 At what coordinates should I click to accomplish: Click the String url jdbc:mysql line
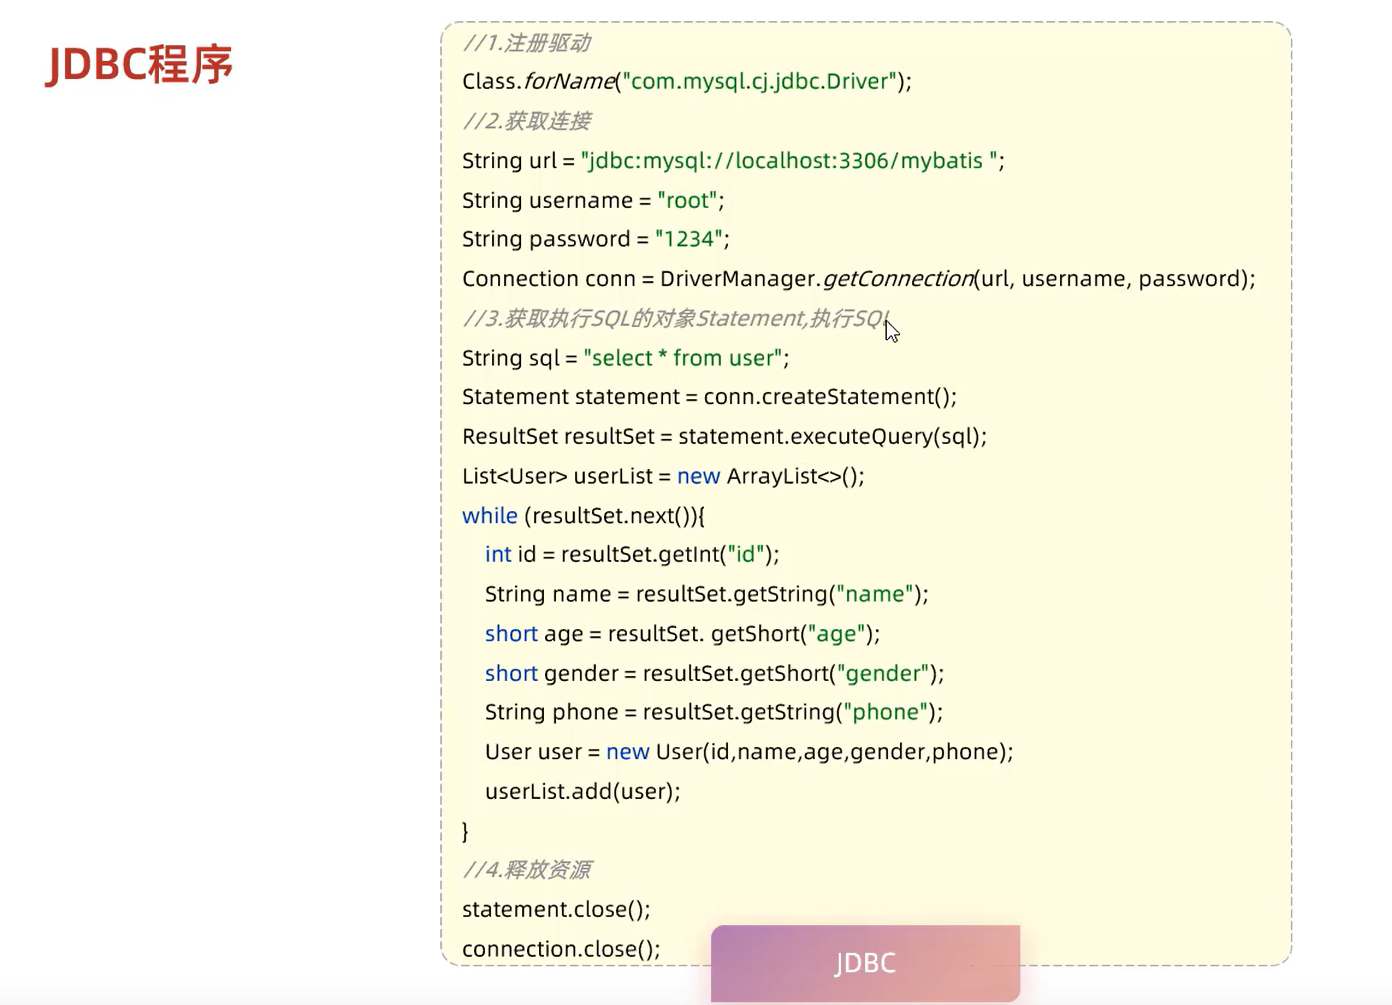tap(733, 161)
